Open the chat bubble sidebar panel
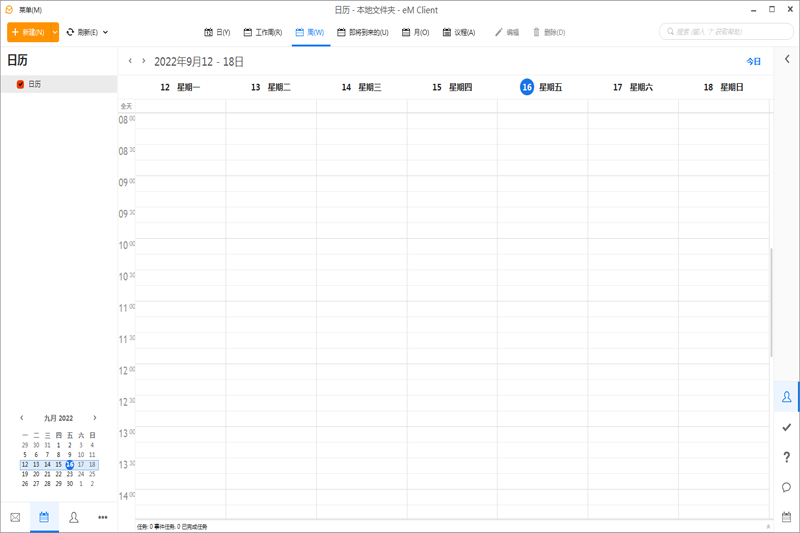 pos(786,487)
